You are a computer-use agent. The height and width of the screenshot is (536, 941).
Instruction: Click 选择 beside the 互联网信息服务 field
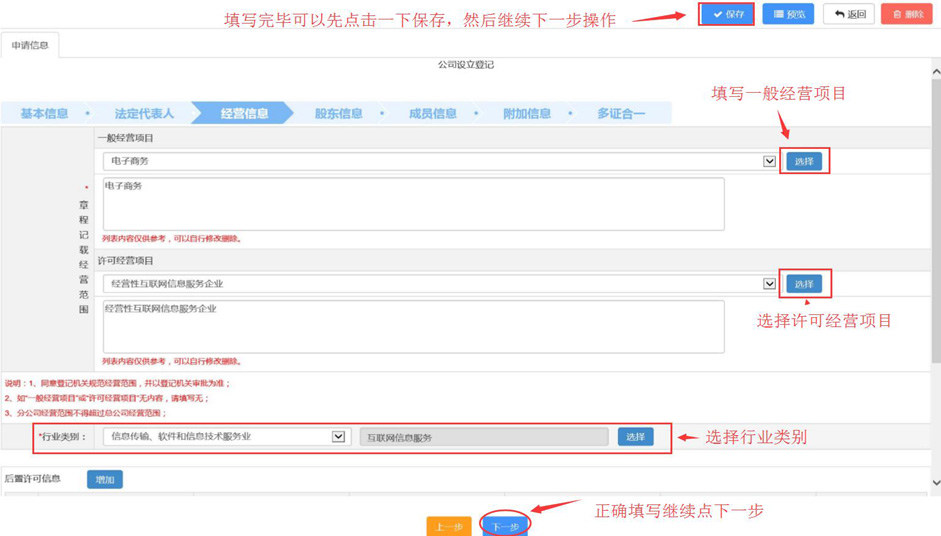[x=635, y=437]
